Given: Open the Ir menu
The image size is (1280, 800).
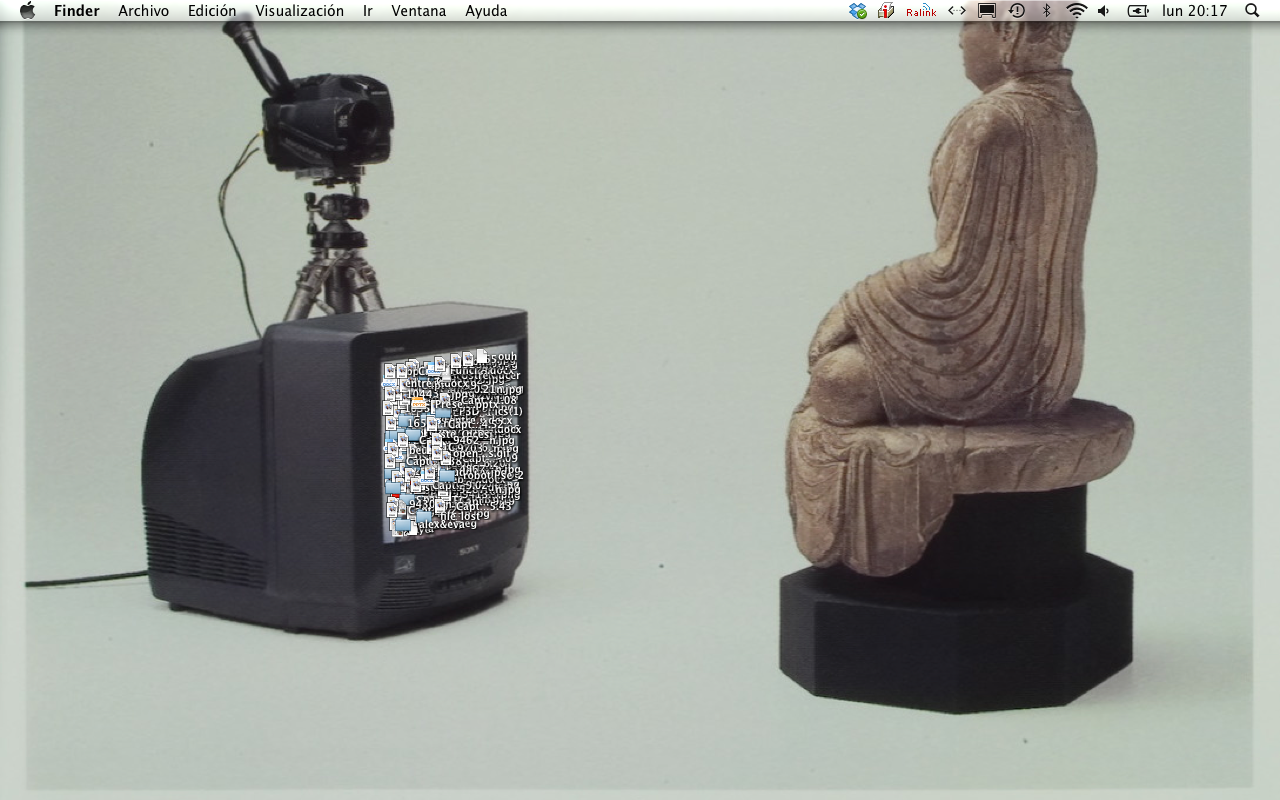Looking at the screenshot, I should click(368, 11).
